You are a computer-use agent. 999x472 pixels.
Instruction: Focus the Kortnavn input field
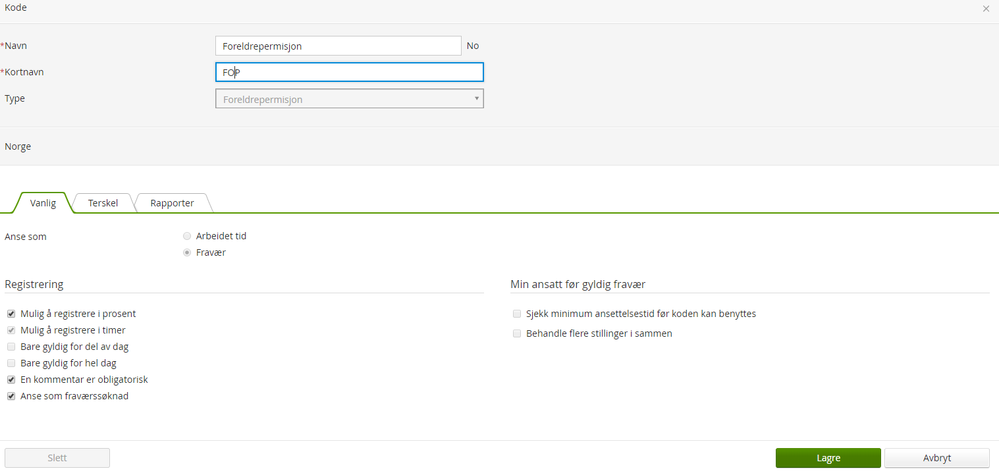349,73
